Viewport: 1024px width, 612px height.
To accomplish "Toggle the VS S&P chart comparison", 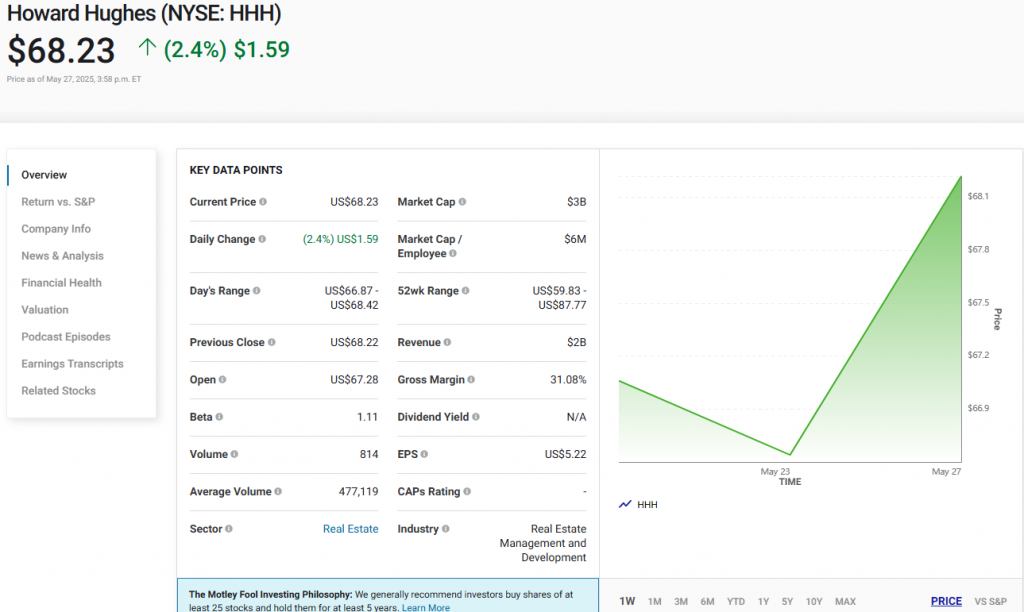I will [991, 602].
